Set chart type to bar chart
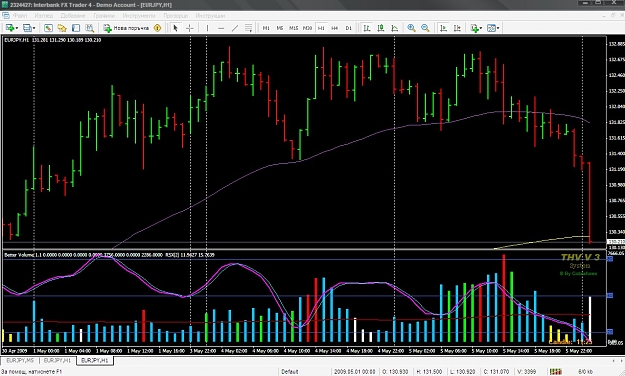Image resolution: width=625 pixels, height=376 pixels. coord(367,28)
